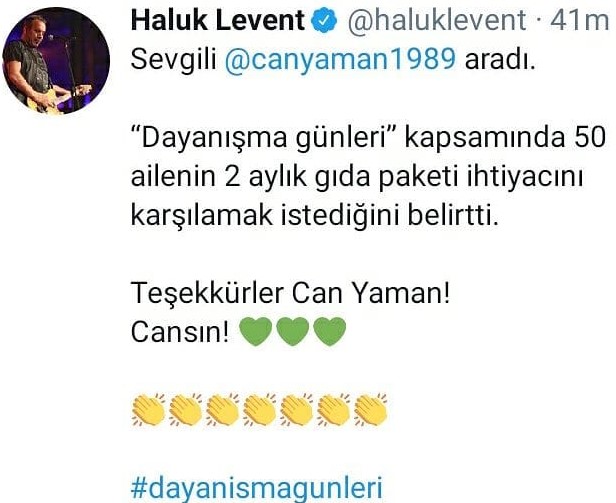
Task: Click the fourth clapping hands emoji
Action: 259,409
